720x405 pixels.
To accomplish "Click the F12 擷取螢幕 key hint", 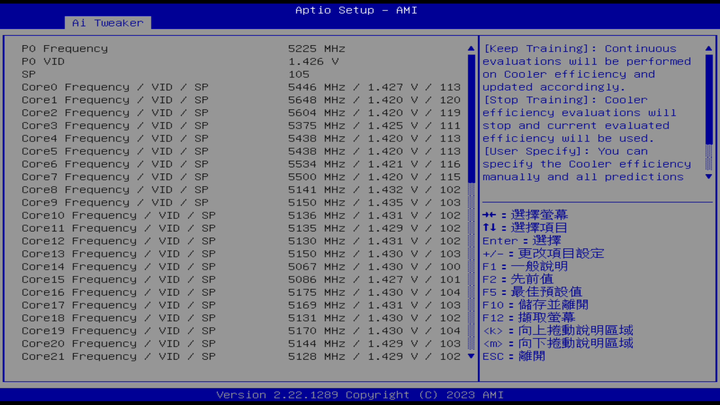I will (529, 318).
